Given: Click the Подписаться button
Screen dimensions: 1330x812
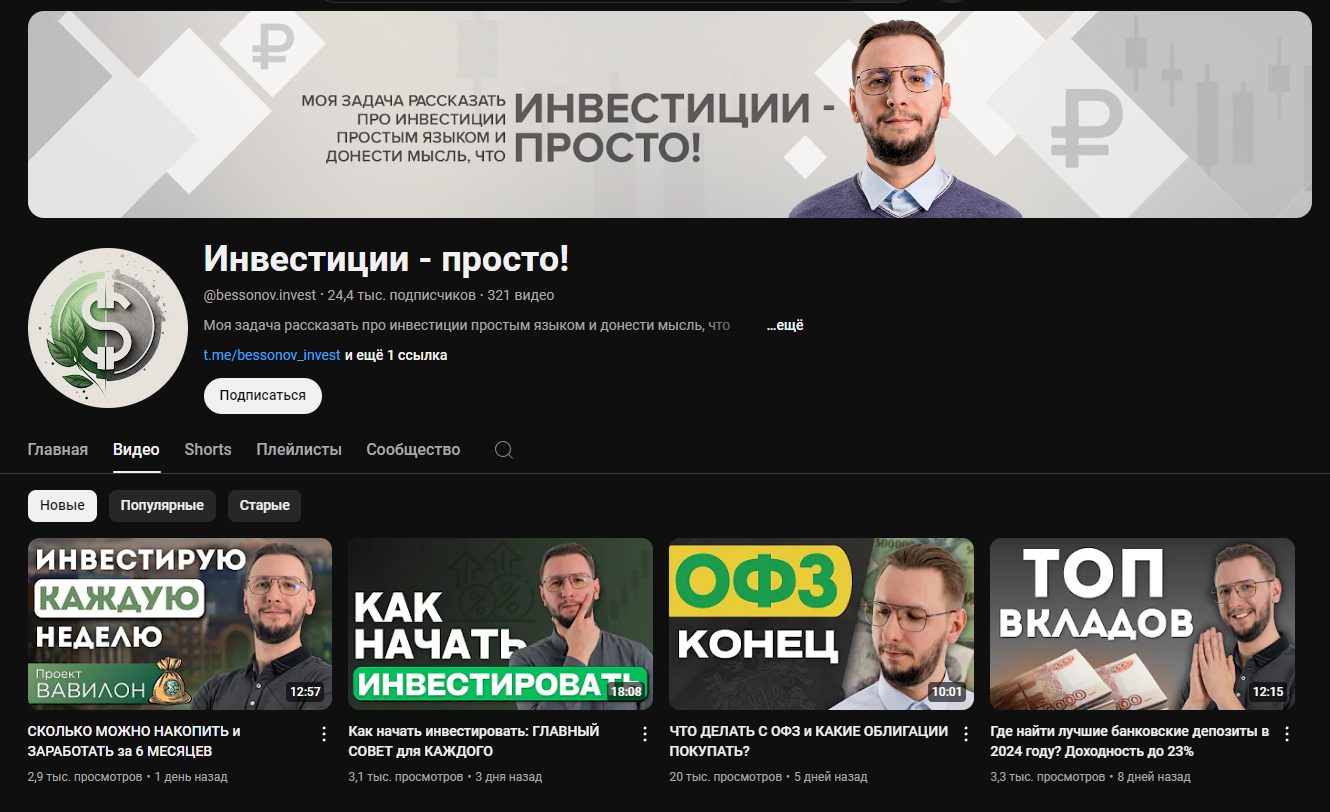Looking at the screenshot, I should [263, 395].
